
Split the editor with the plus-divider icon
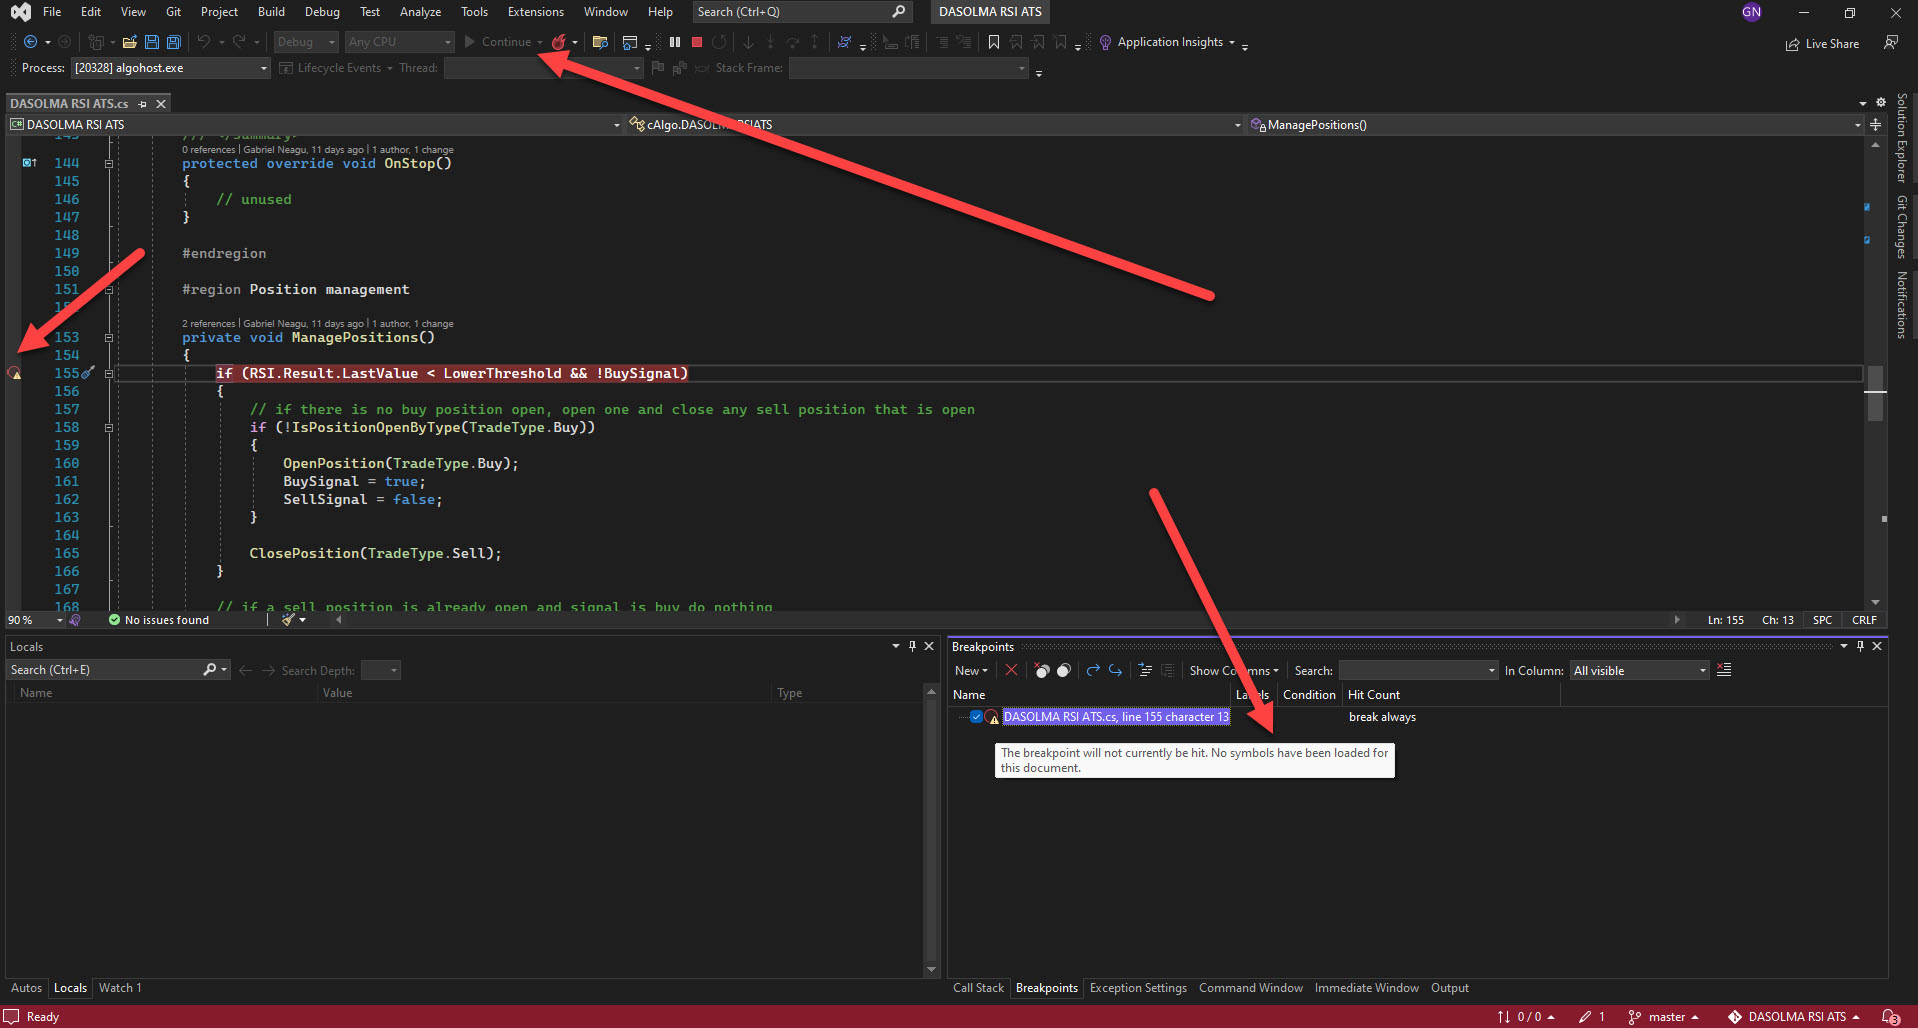(1875, 124)
